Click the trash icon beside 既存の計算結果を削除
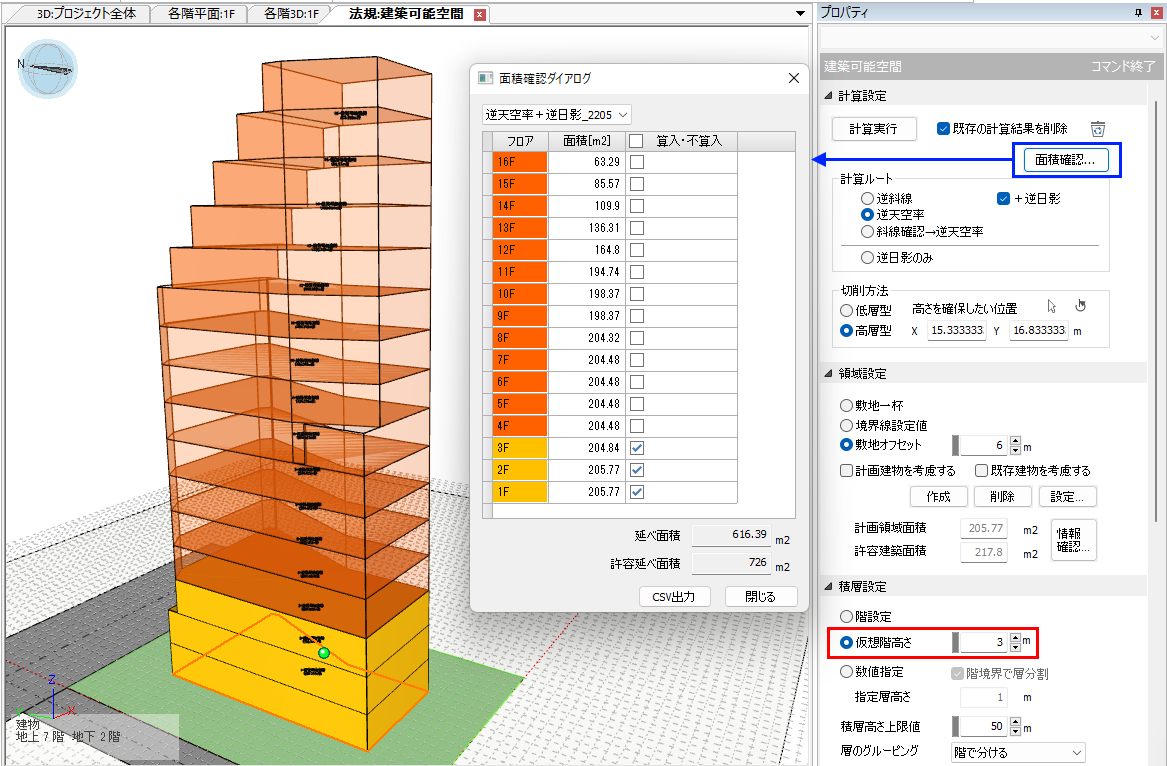 pos(1098,129)
